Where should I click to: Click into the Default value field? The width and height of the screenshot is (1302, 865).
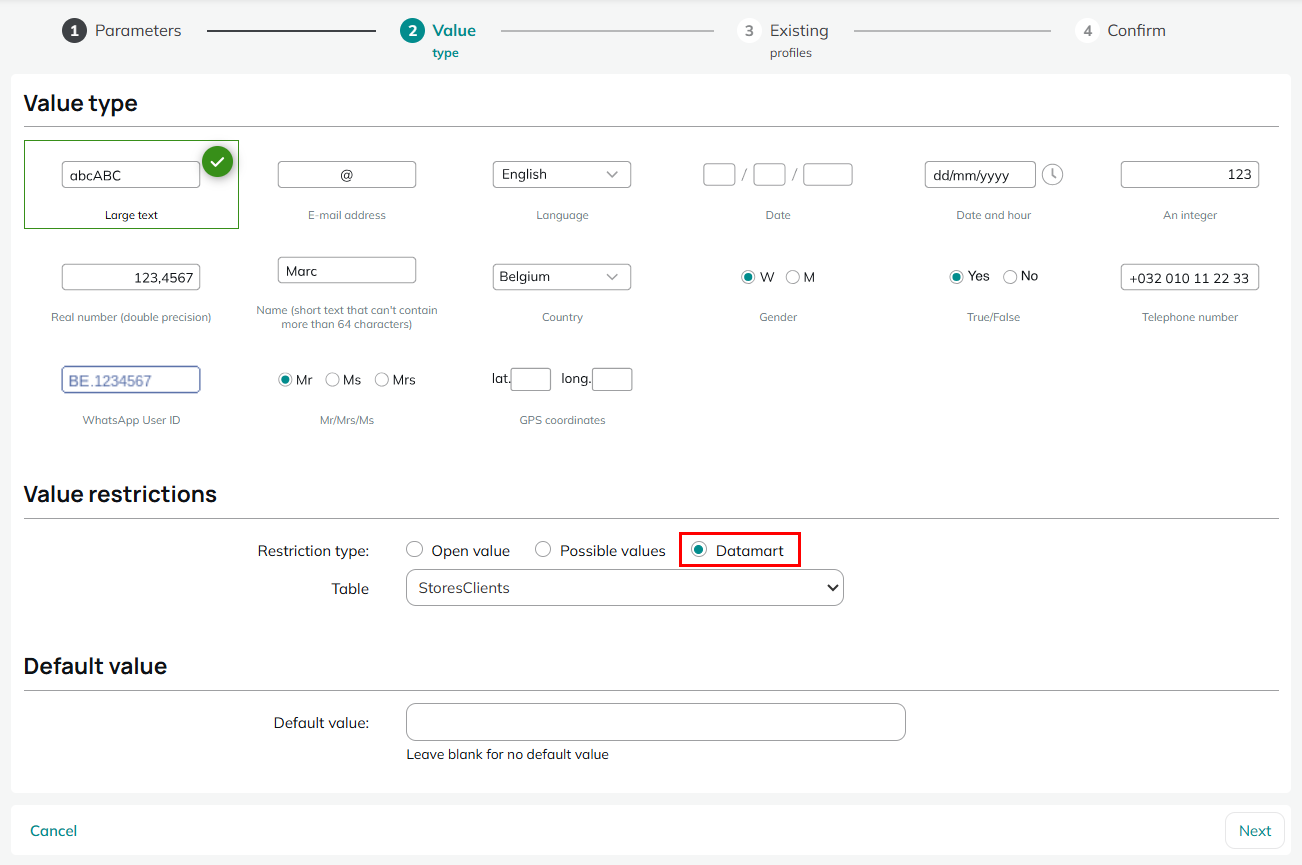coord(656,722)
